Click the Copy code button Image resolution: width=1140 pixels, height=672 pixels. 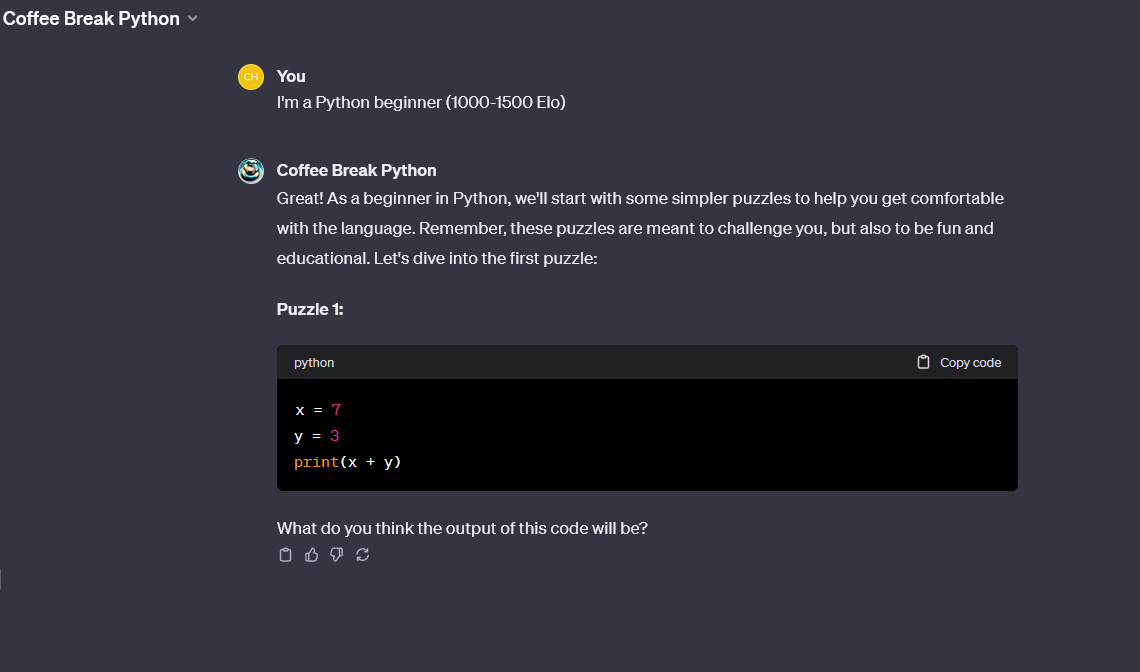pos(958,362)
